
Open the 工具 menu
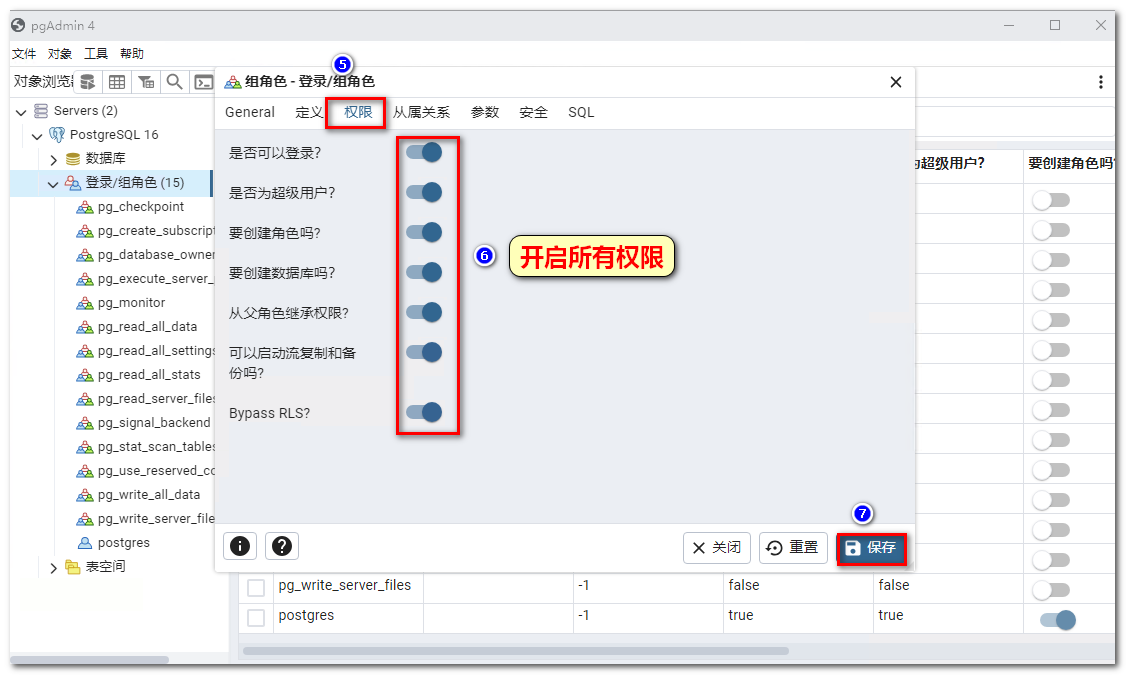coord(96,54)
